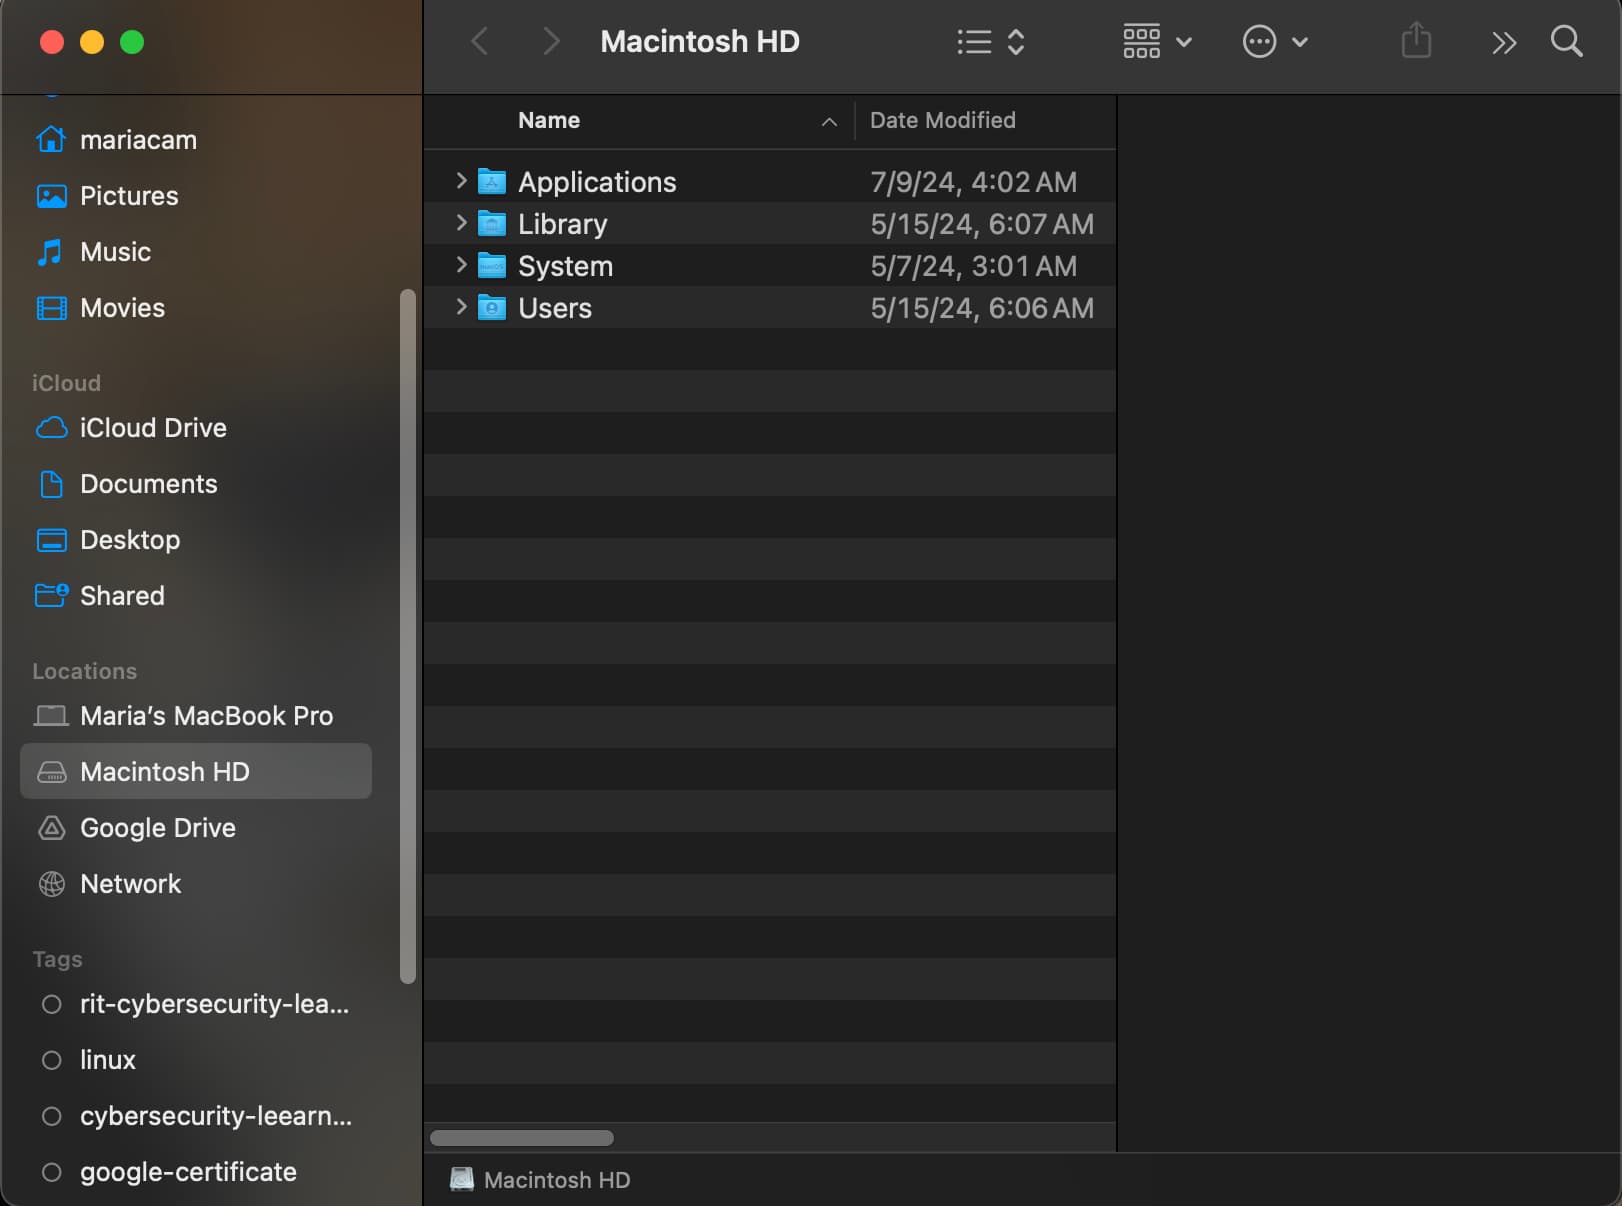The height and width of the screenshot is (1206, 1622).
Task: Close the Finder window with red button
Action: point(52,42)
